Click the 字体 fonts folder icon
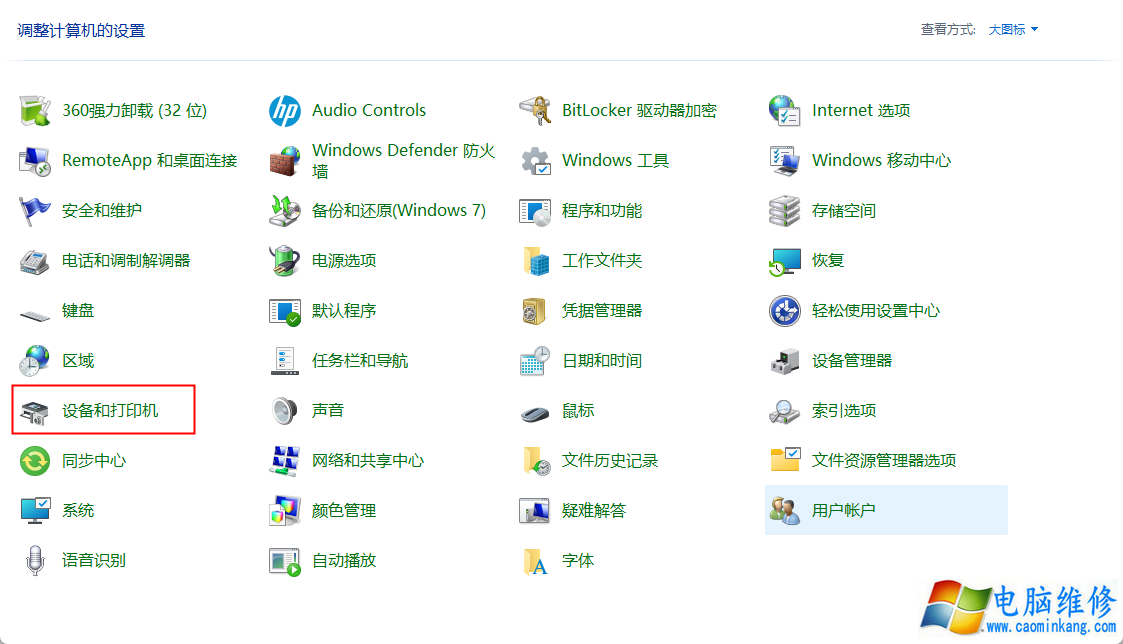 click(x=534, y=561)
